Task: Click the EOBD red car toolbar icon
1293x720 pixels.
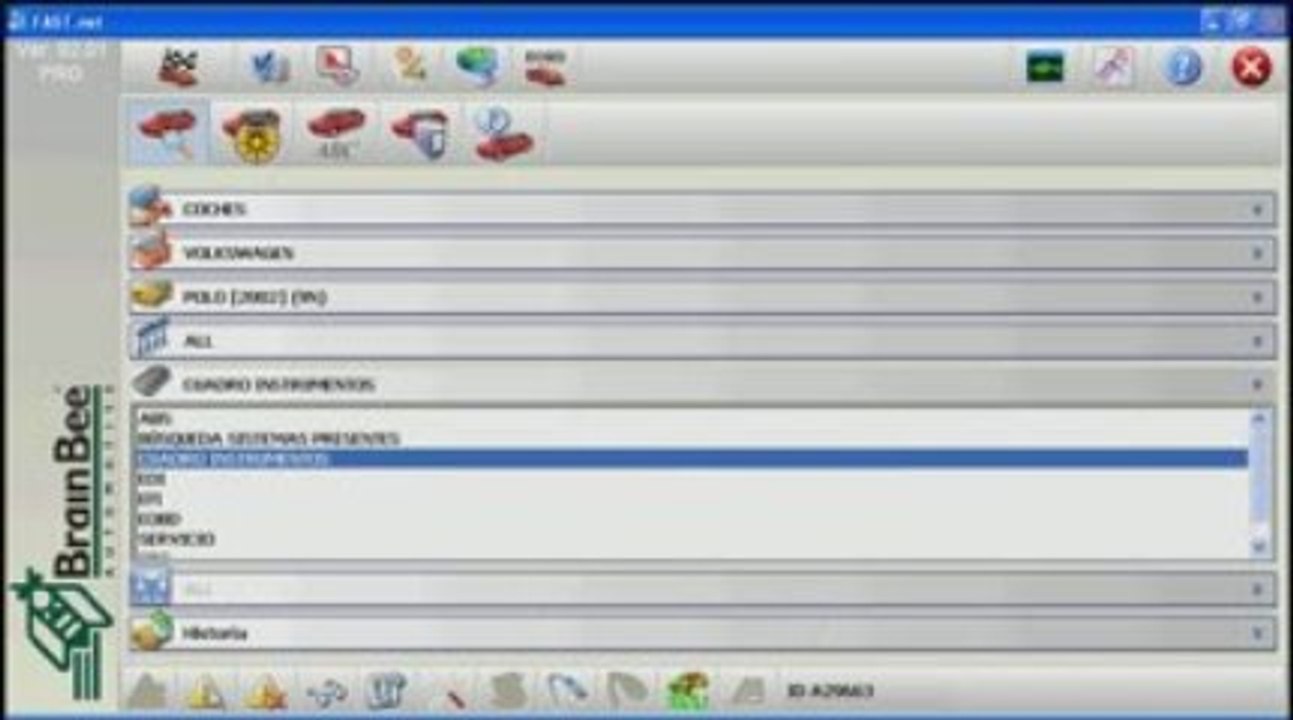Action: point(545,67)
